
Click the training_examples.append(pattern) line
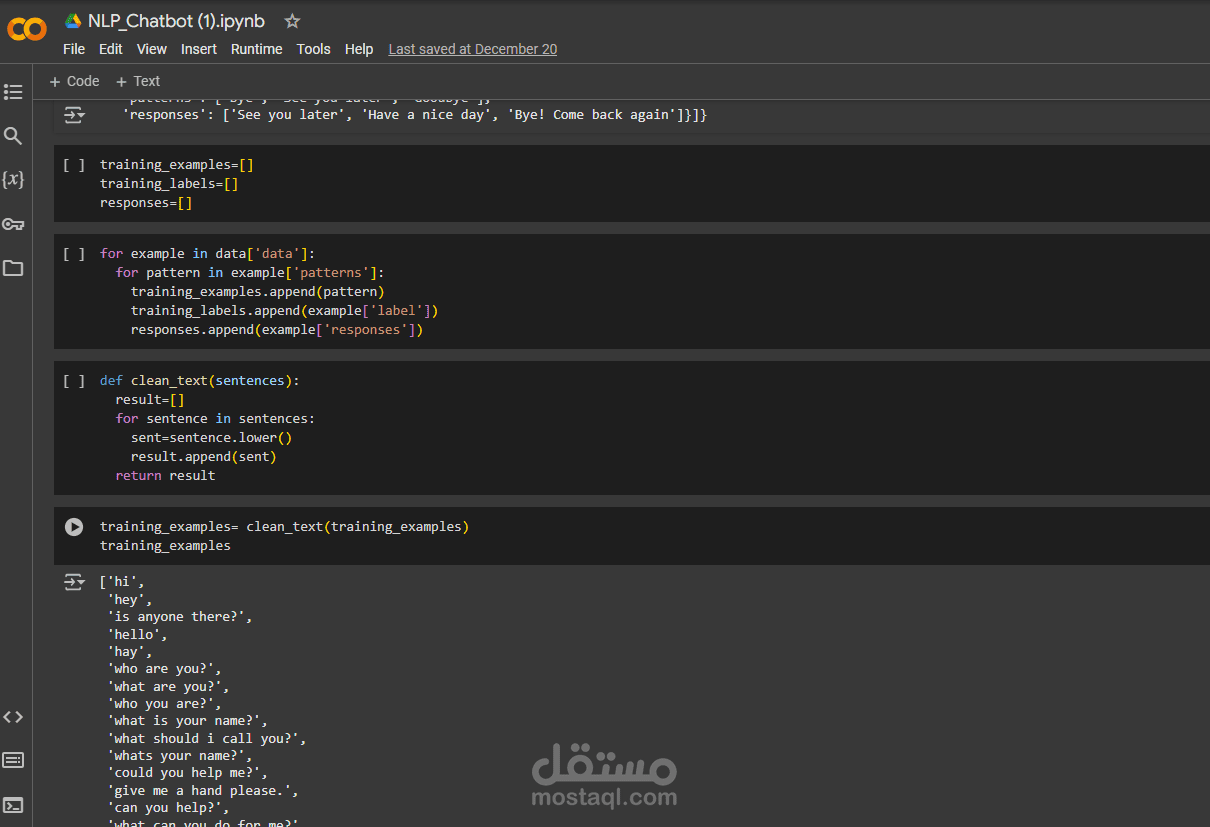click(258, 292)
